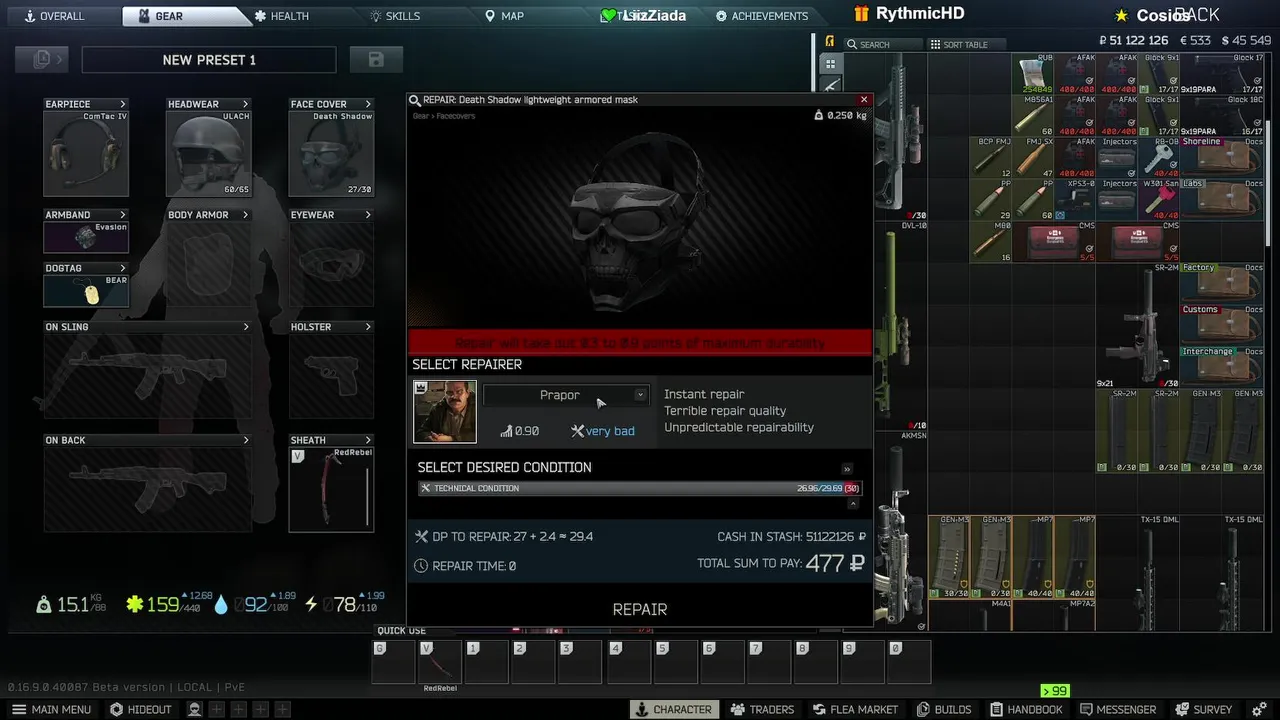Screen dimensions: 1280x720
Task: Open the Map tab
Action: pos(504,16)
